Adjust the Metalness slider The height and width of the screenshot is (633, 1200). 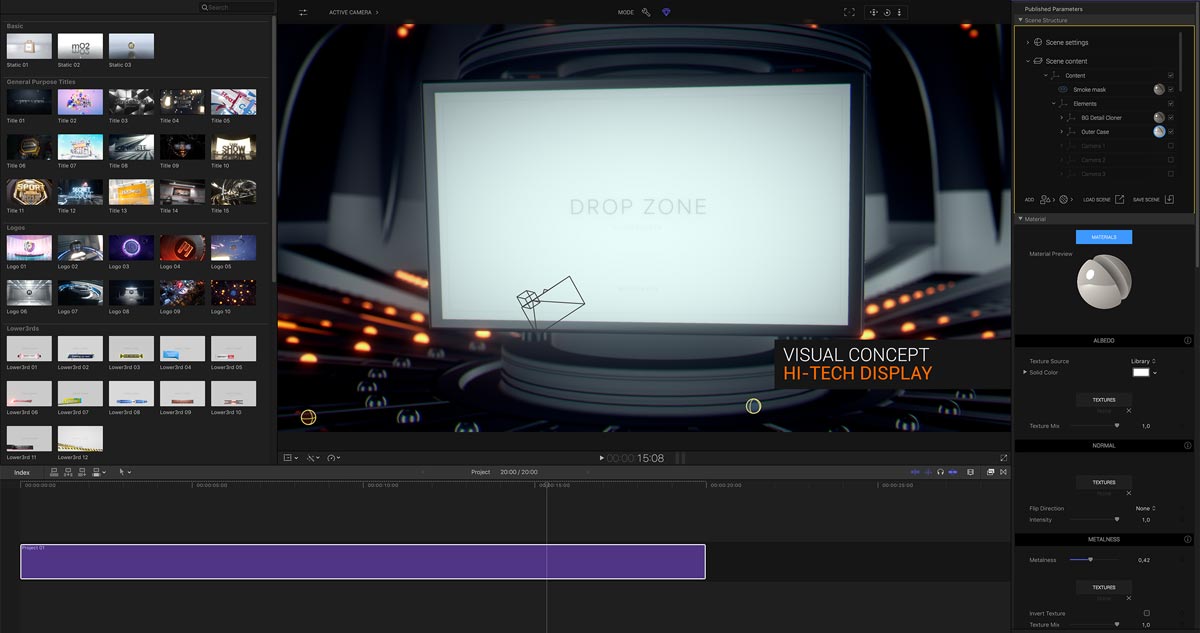pyautogui.click(x=1093, y=559)
